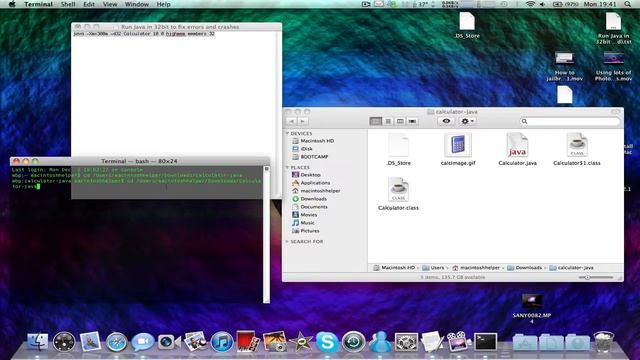Open Time Machine from the Dock

(353, 342)
